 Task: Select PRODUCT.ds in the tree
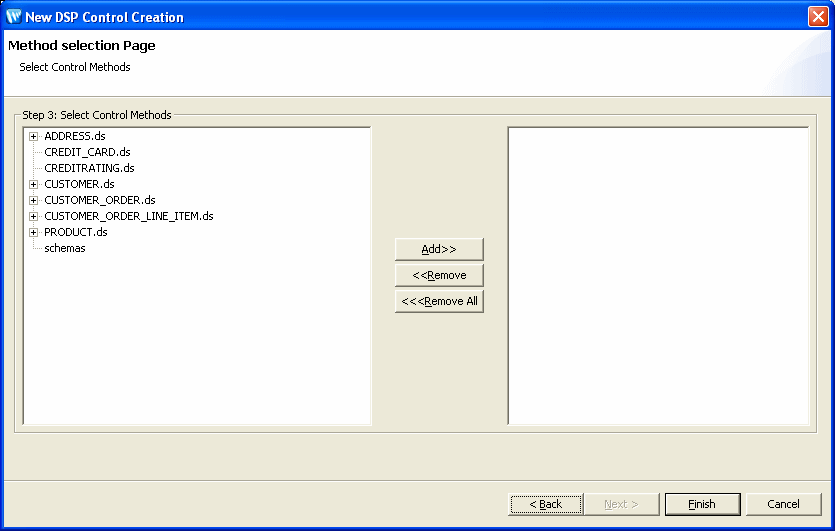[x=76, y=232]
